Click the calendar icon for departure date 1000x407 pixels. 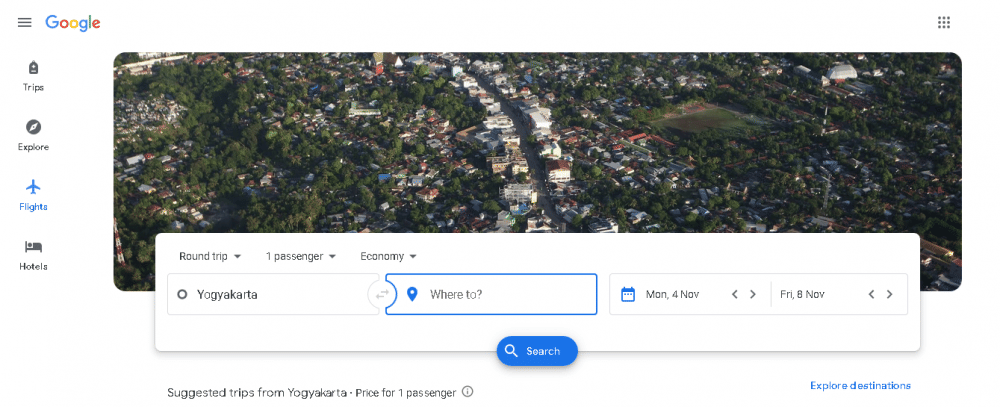628,294
